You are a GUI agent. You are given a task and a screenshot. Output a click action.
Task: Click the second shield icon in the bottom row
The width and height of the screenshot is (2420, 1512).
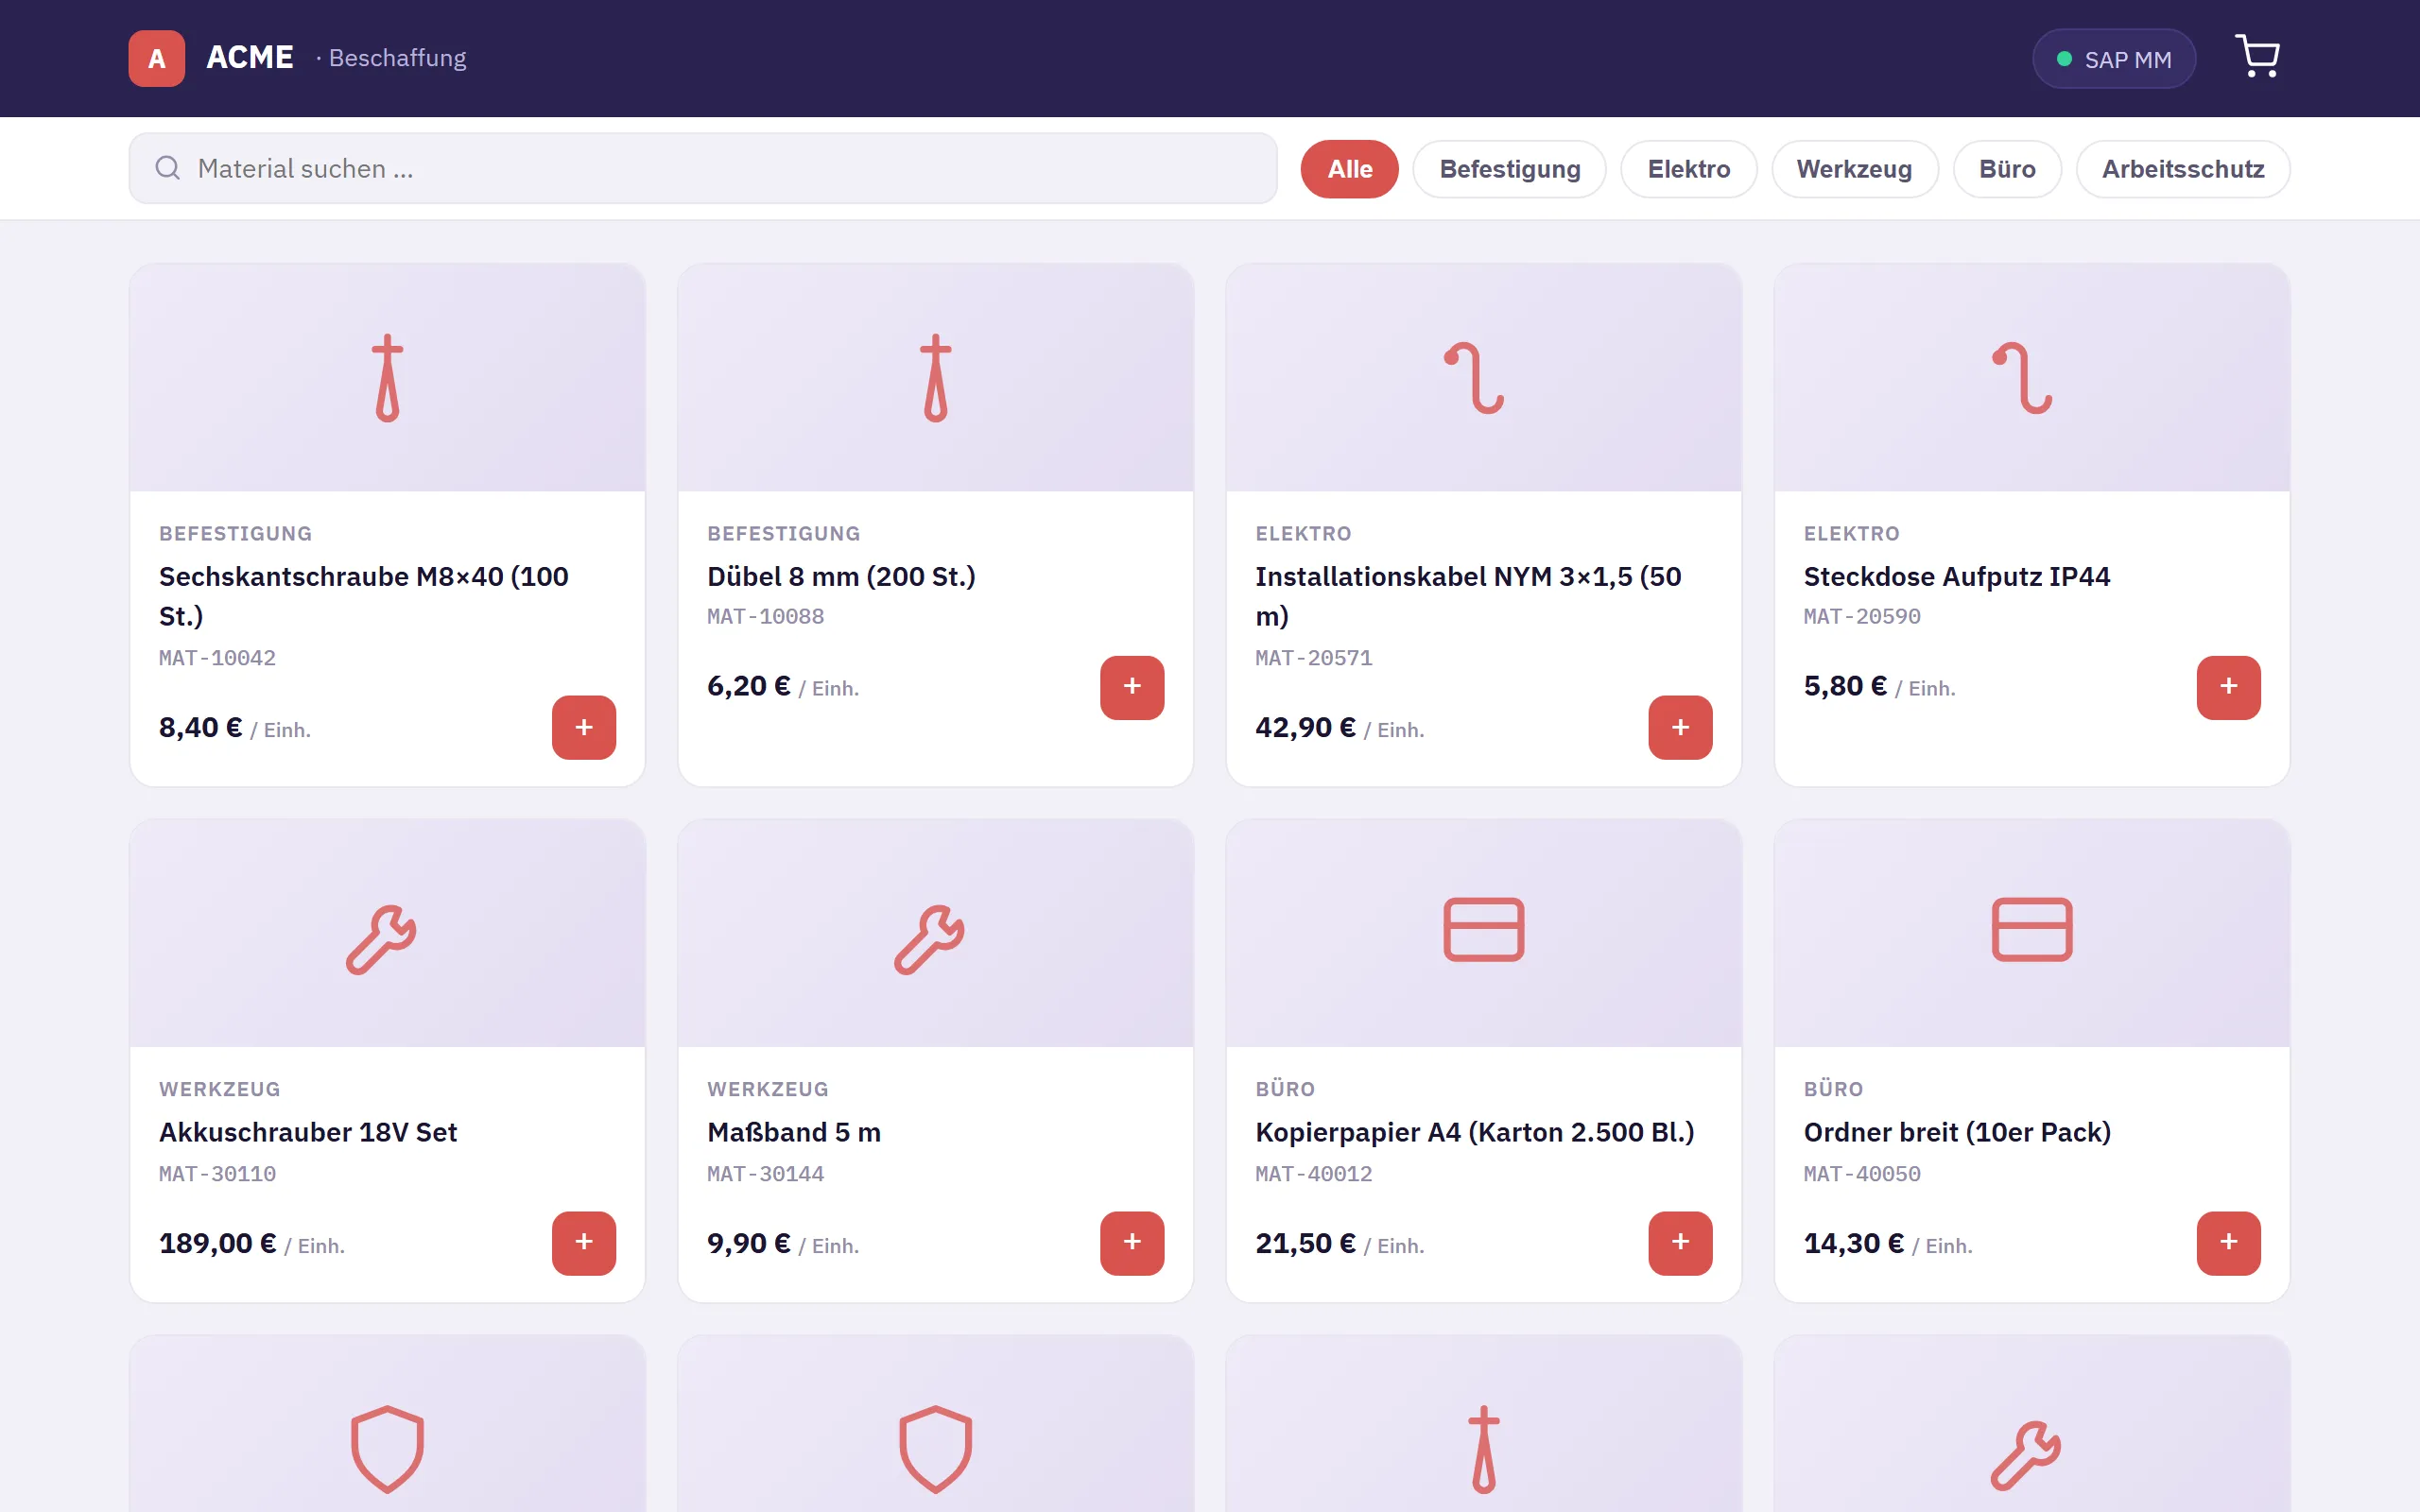pyautogui.click(x=935, y=1448)
